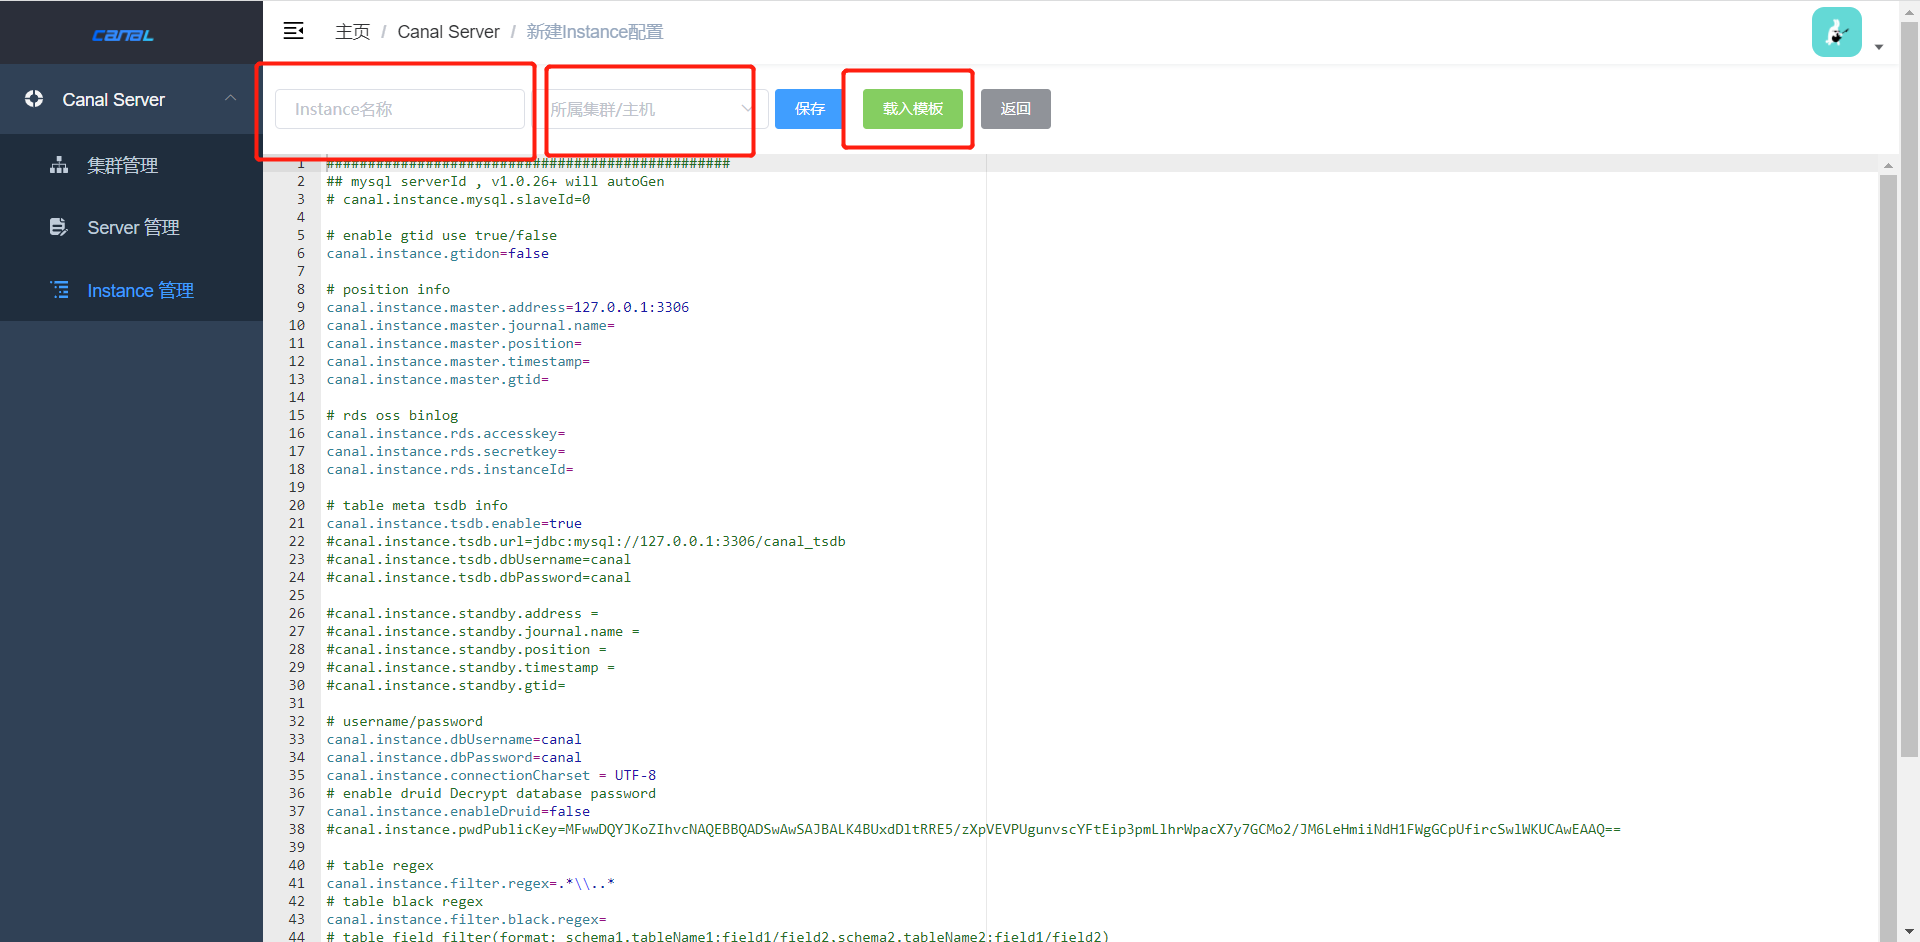
Task: Click the 载入模板 button
Action: 913,109
